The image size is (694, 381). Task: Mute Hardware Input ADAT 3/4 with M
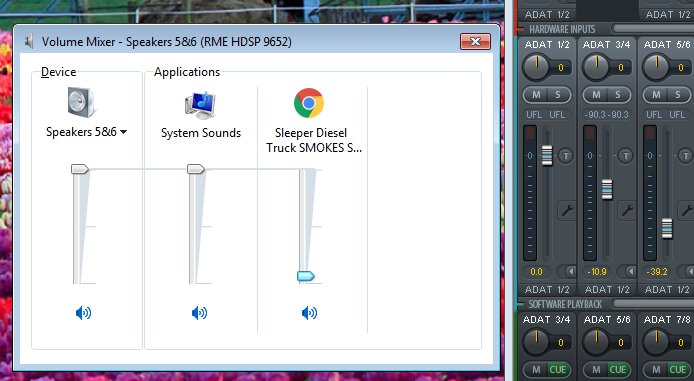coord(596,95)
